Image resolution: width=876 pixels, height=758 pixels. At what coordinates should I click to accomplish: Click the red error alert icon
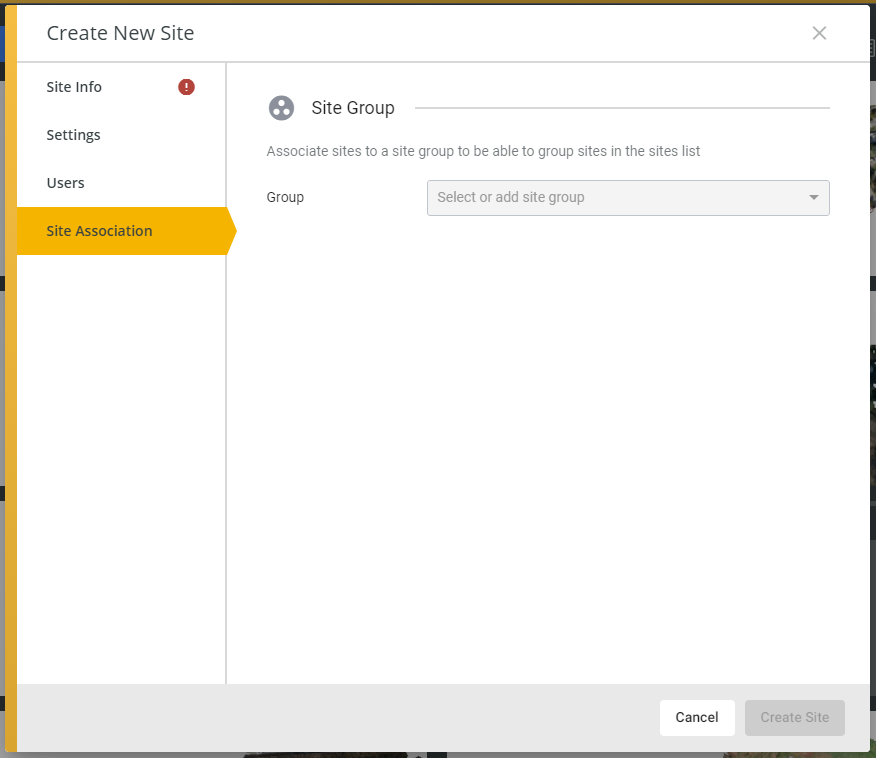[x=186, y=87]
